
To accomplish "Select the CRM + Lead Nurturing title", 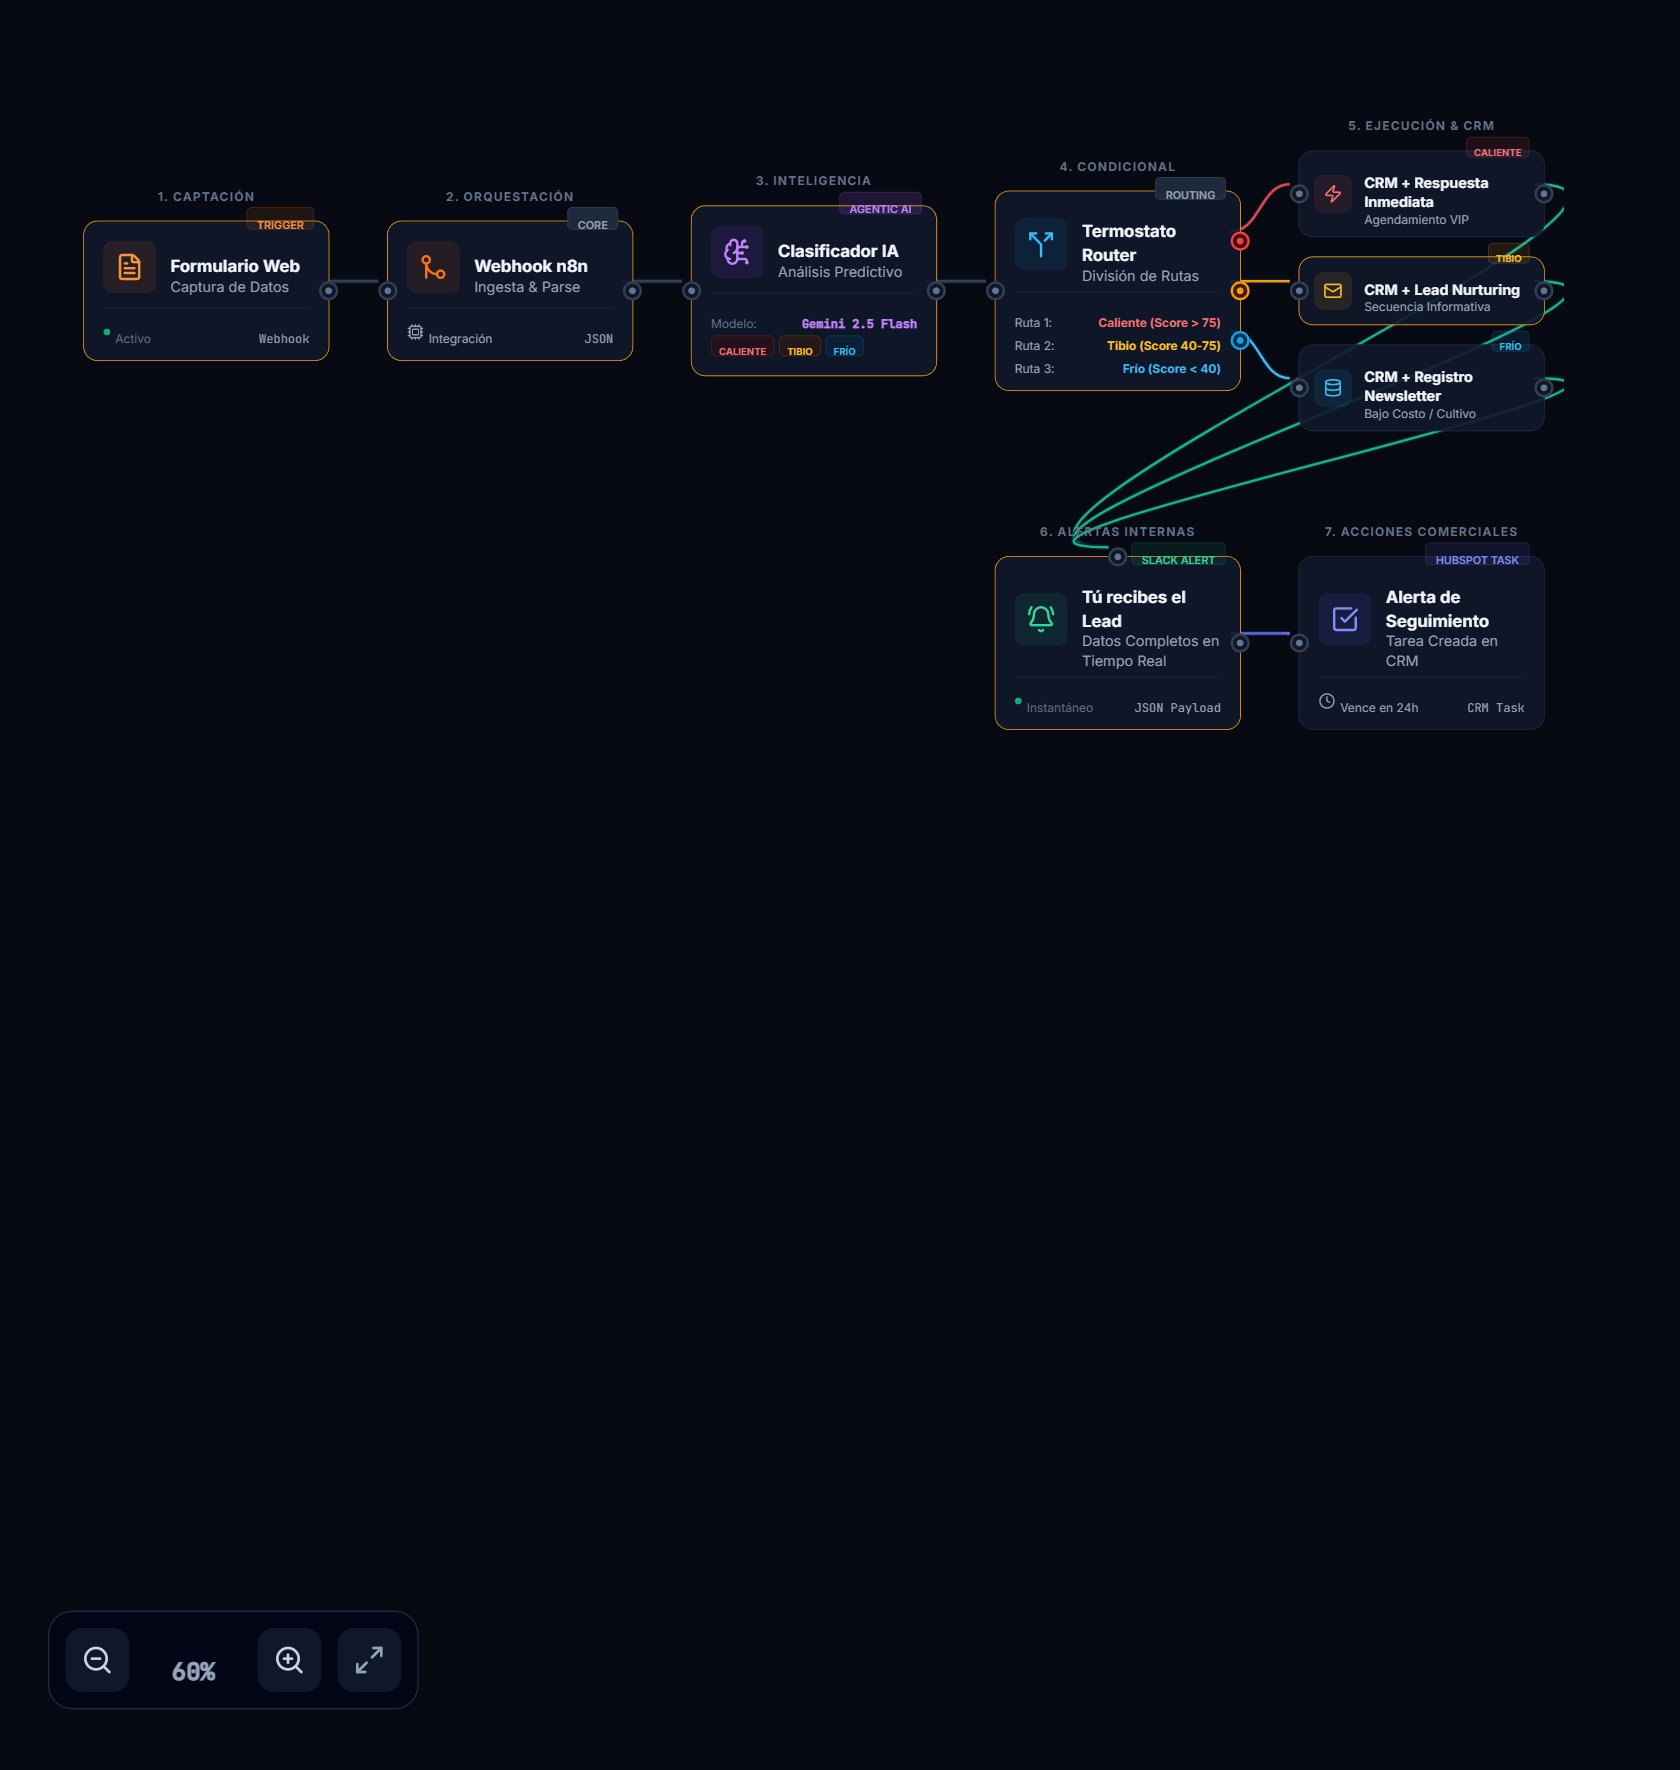I will pyautogui.click(x=1442, y=290).
